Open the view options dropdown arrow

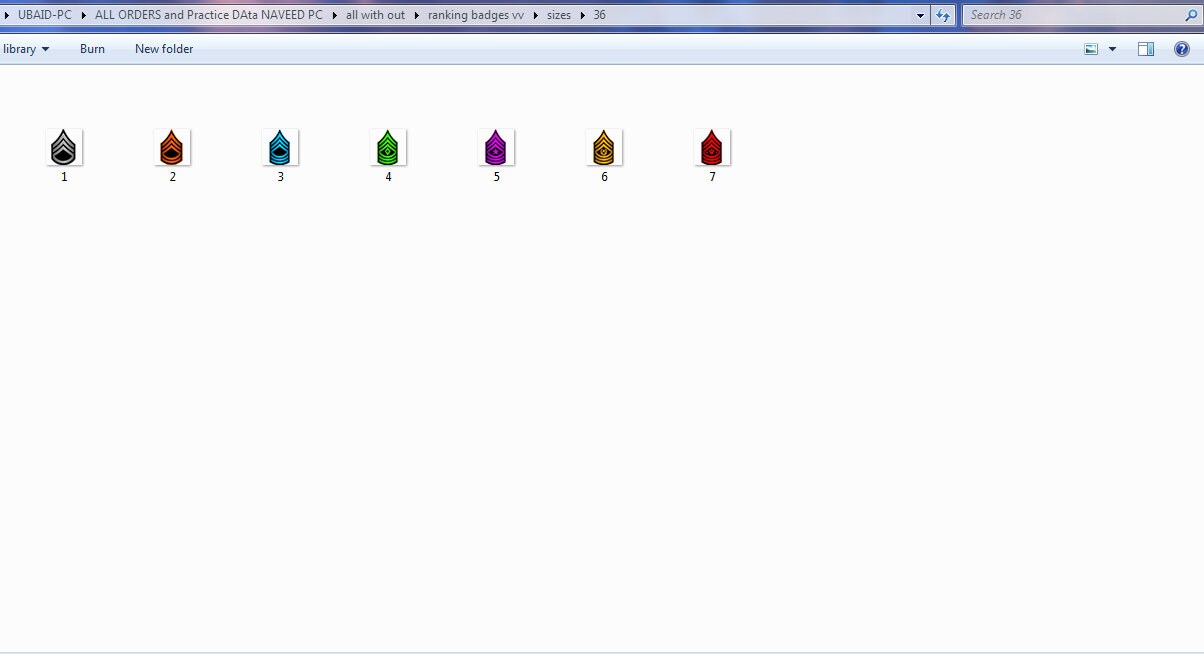pyautogui.click(x=1112, y=49)
